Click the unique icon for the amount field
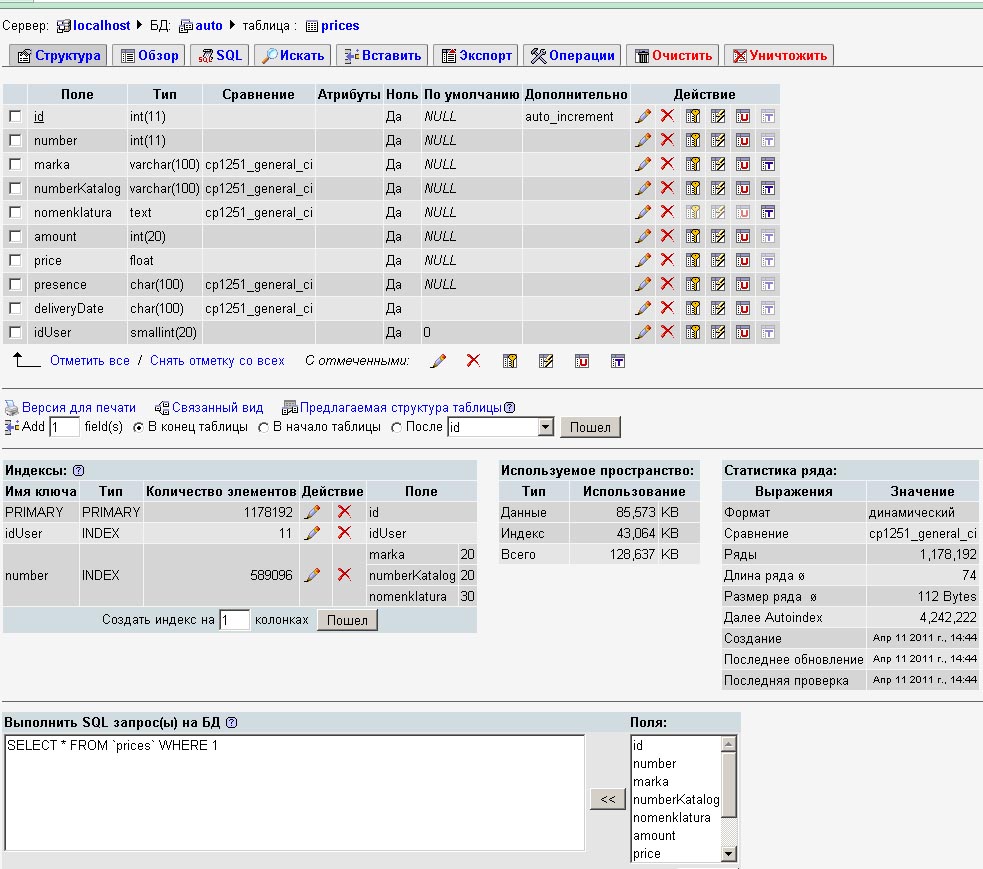The image size is (983, 869). coord(744,236)
